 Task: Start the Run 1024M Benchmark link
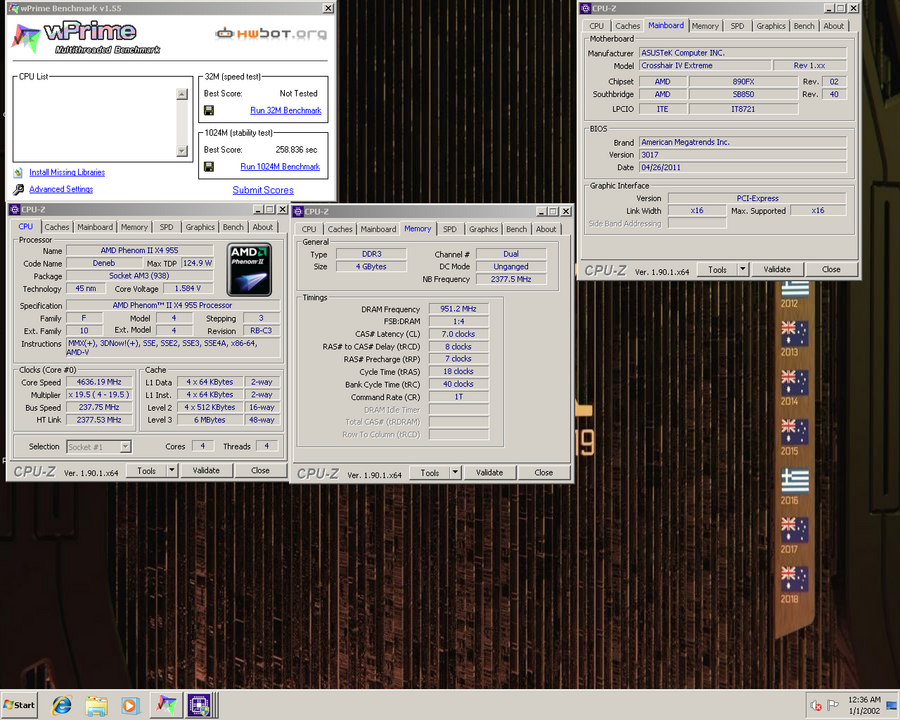[x=280, y=167]
